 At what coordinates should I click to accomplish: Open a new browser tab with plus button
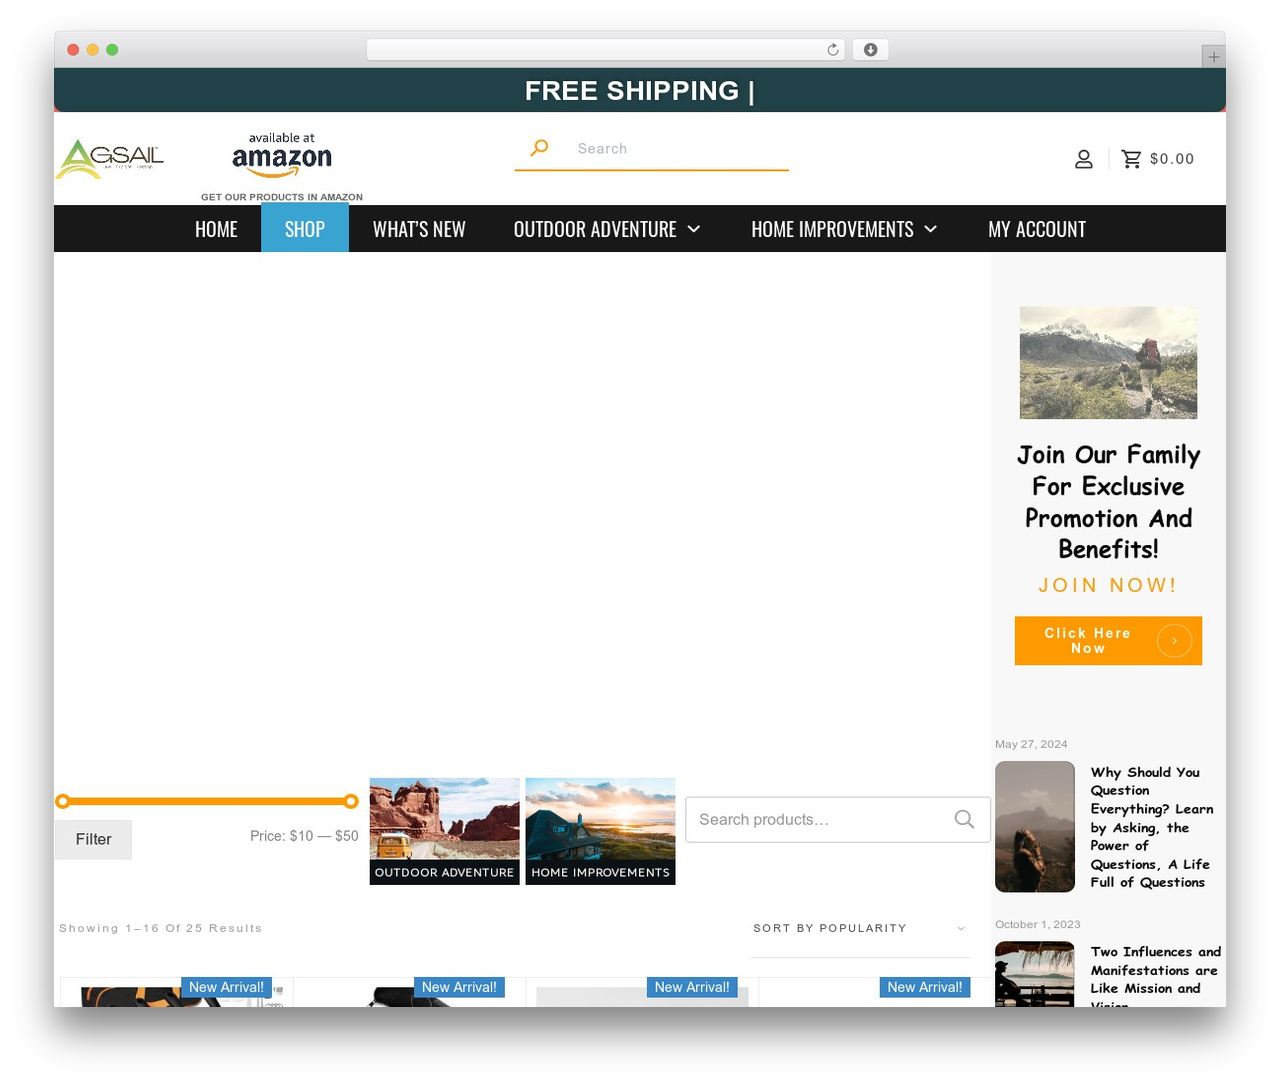coord(1213,57)
